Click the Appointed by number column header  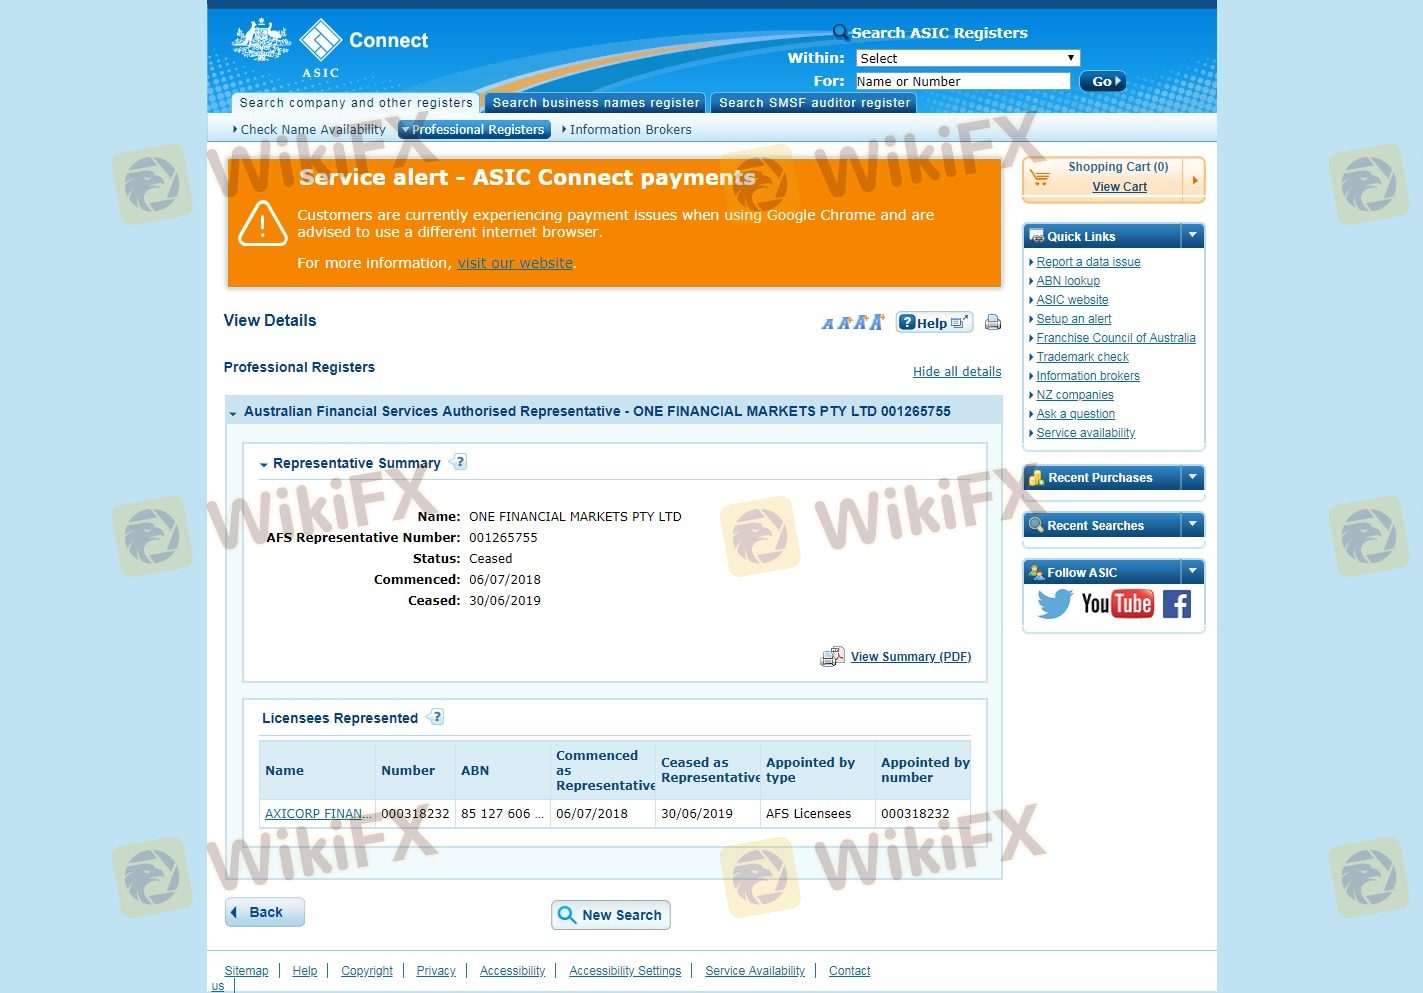923,770
